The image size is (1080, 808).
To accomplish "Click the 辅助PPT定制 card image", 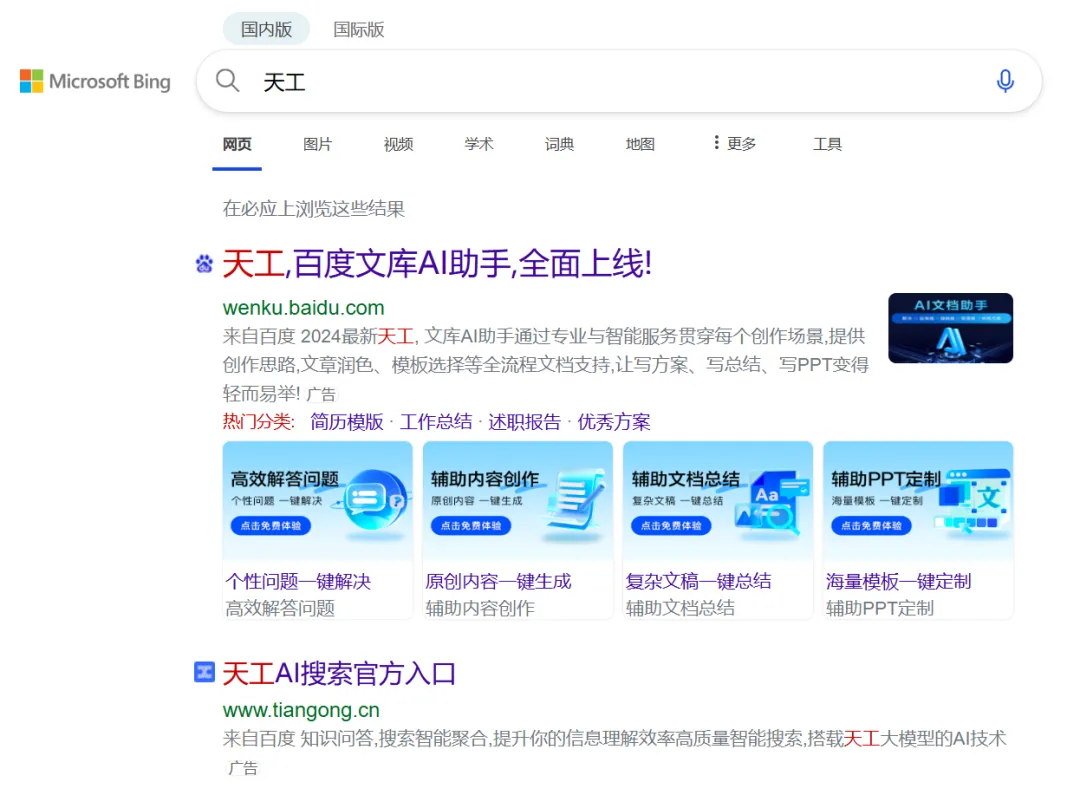I will (918, 502).
